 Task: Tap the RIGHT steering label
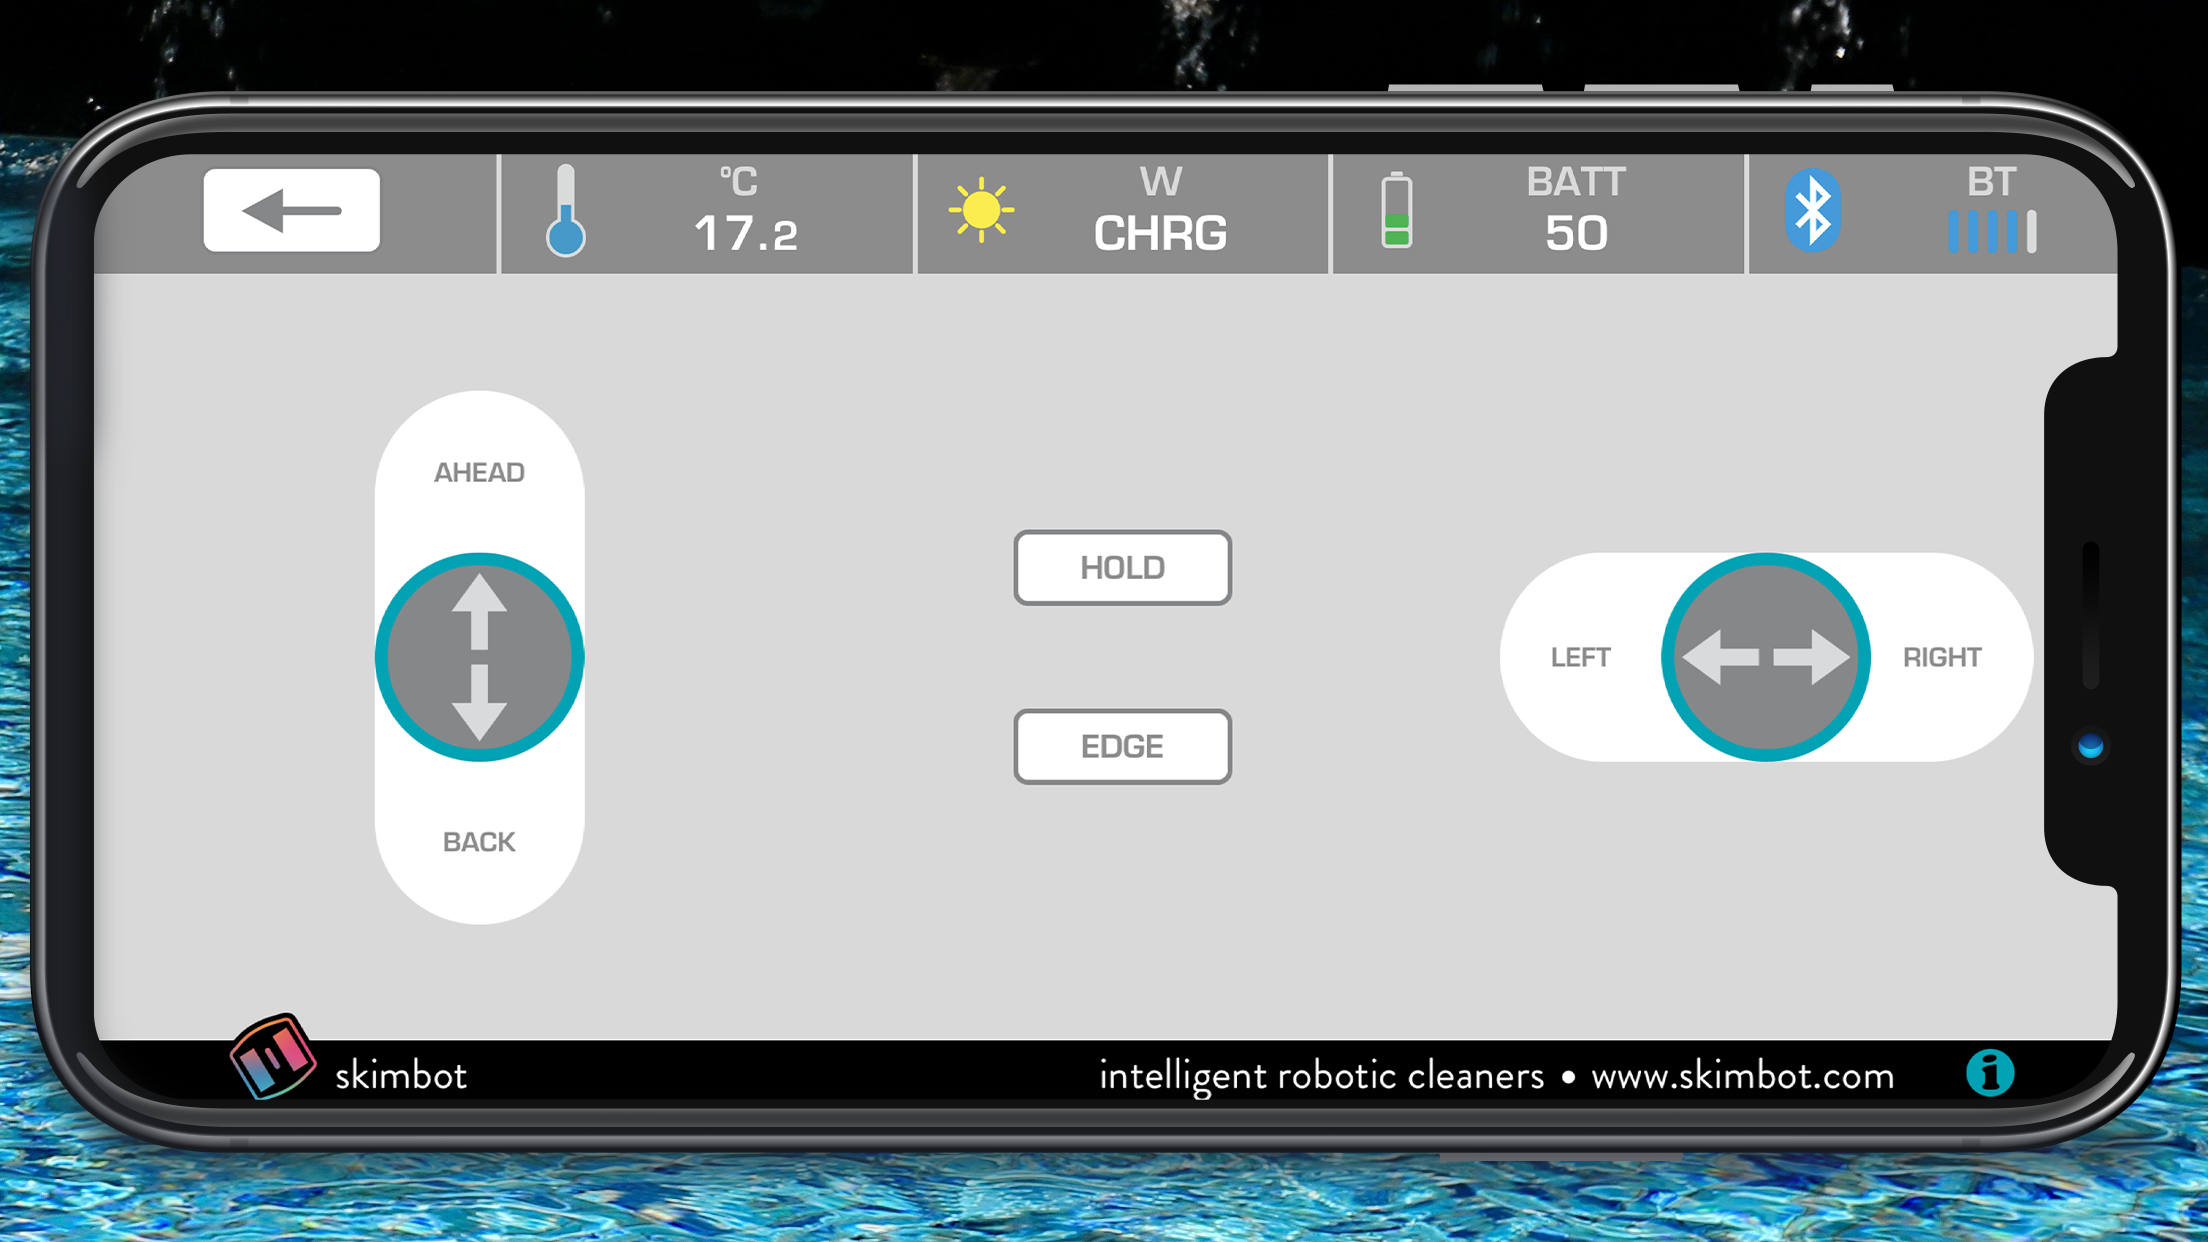1941,657
